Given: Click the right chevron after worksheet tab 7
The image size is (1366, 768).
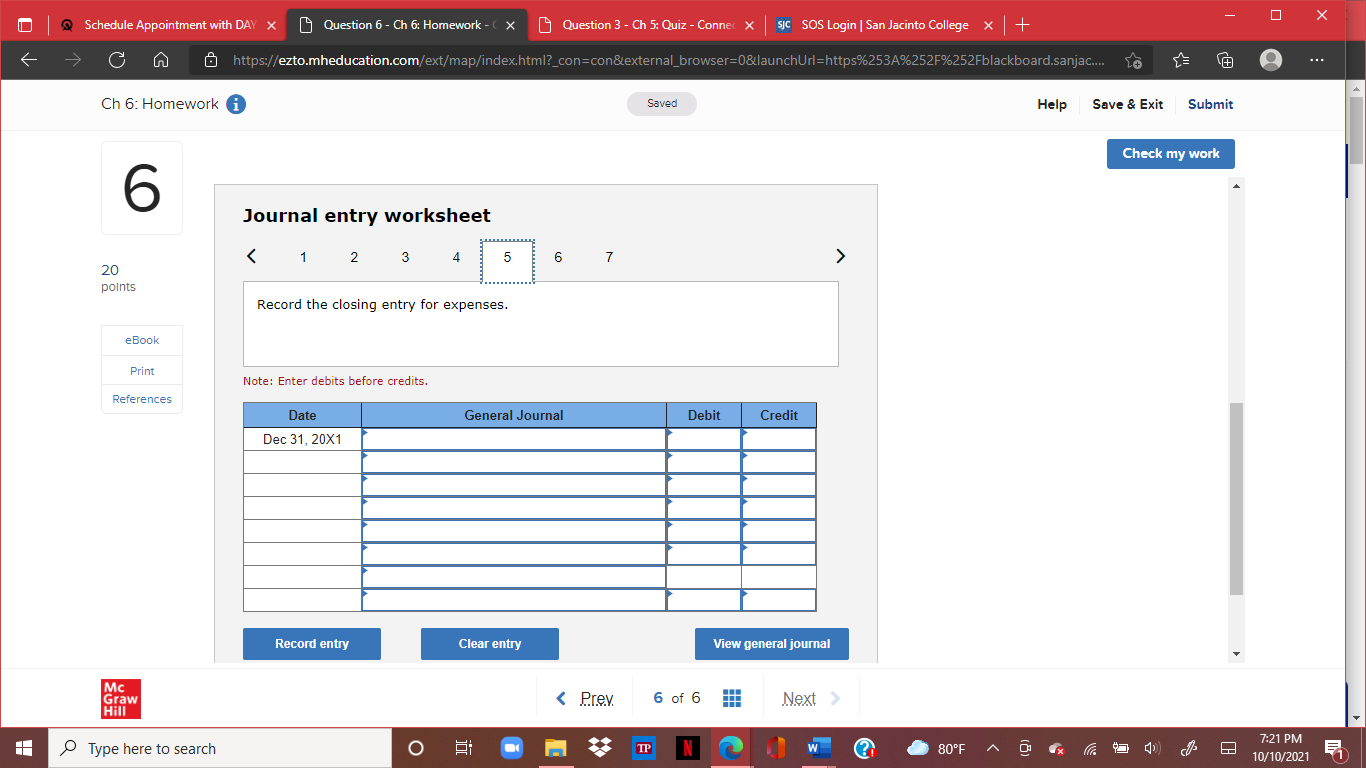Looking at the screenshot, I should [x=840, y=256].
